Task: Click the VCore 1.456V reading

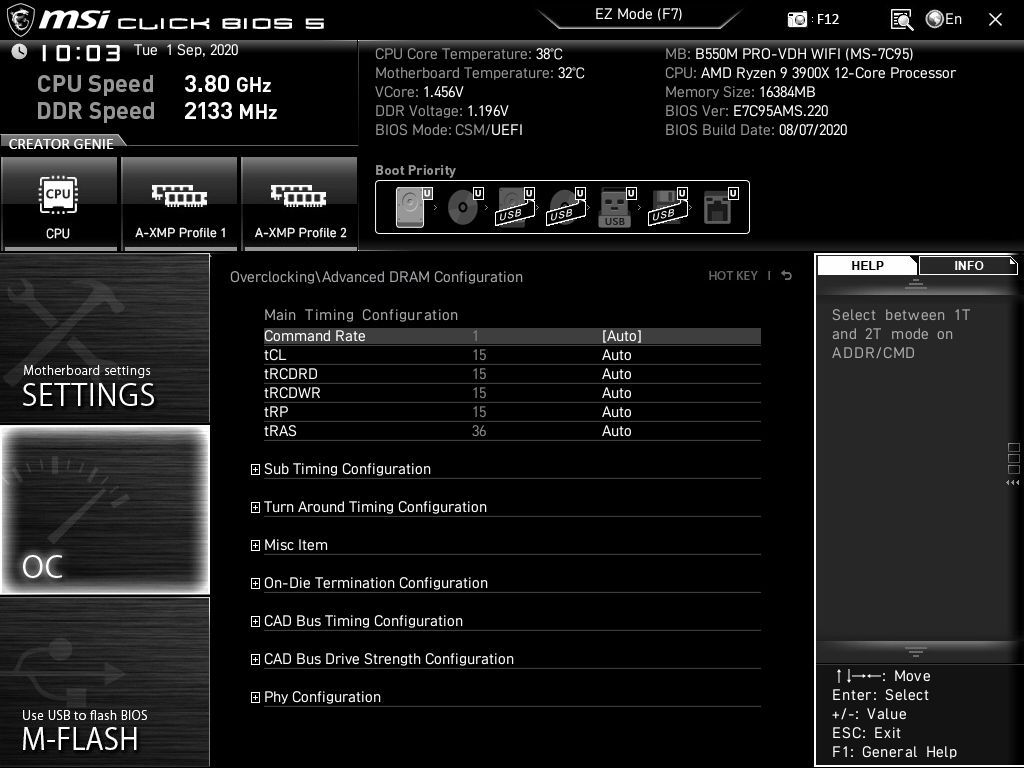Action: point(419,92)
